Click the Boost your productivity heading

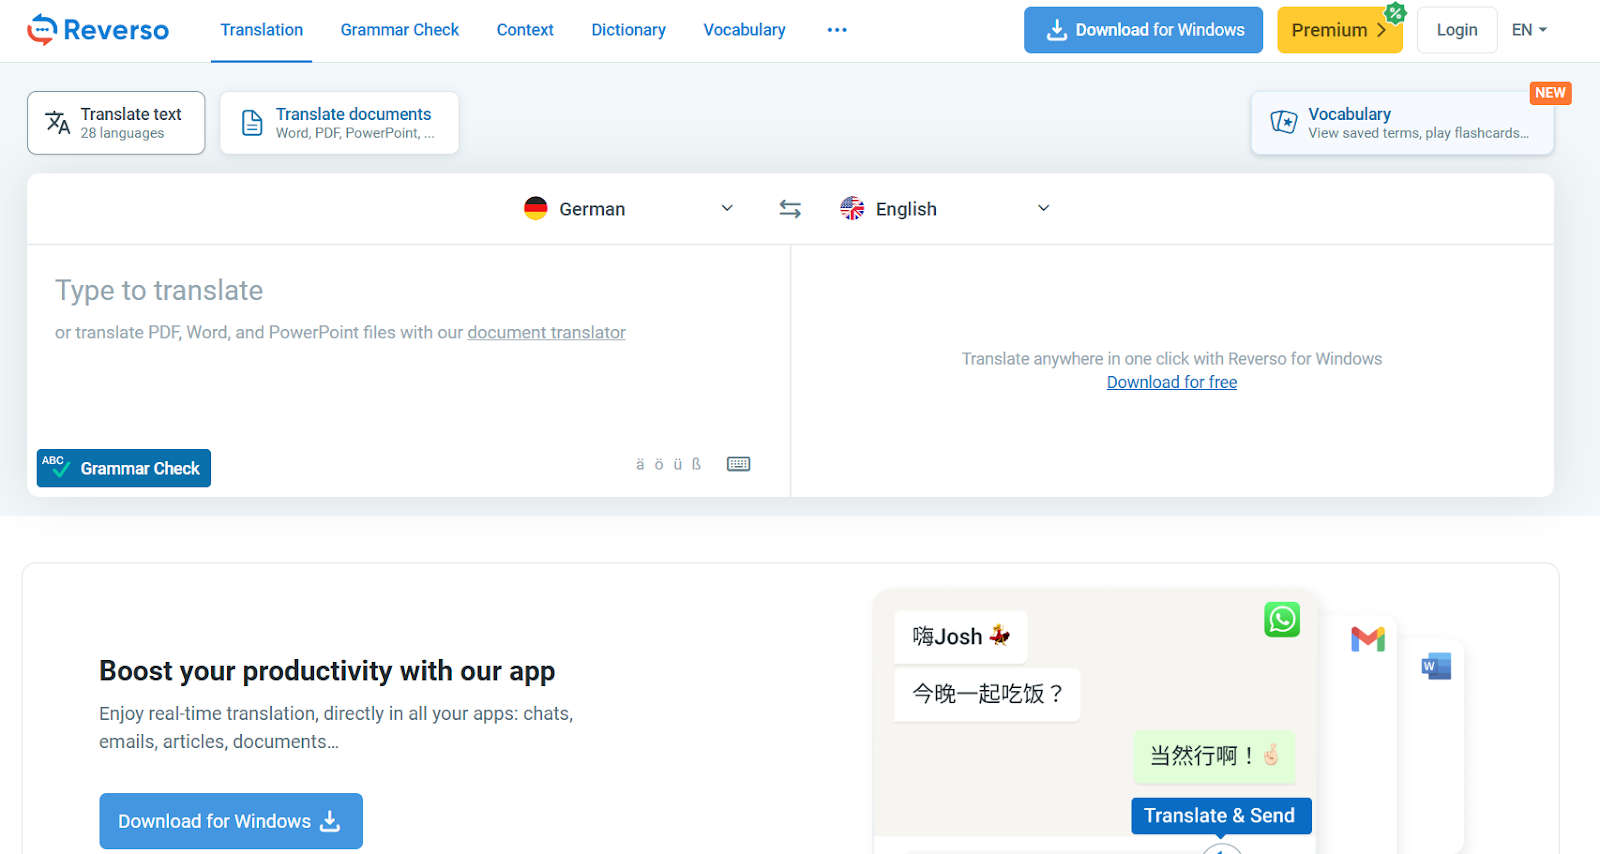point(327,670)
